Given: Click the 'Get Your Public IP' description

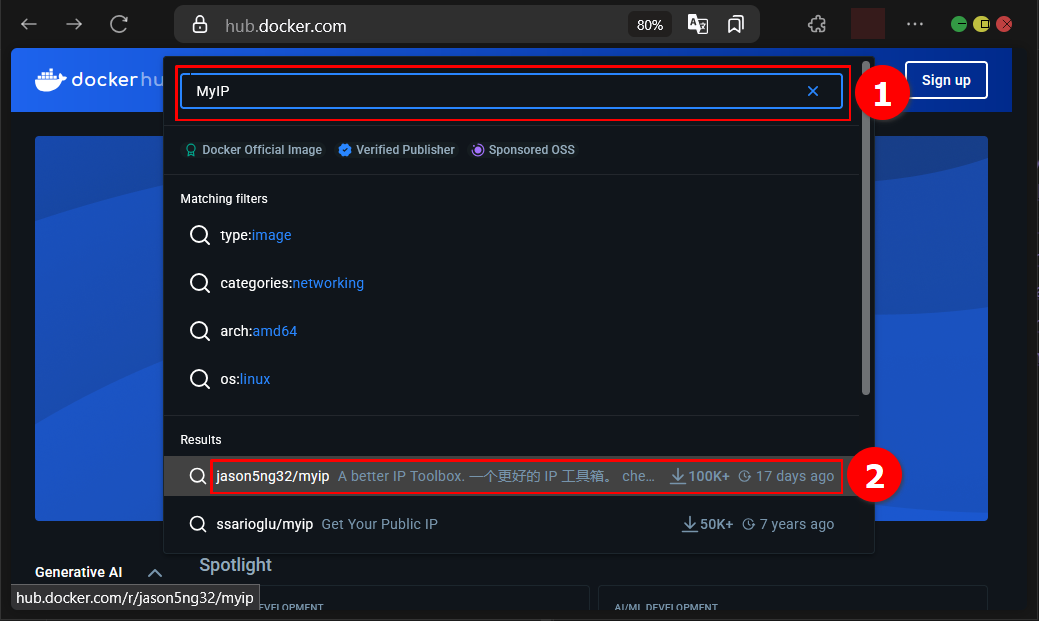Looking at the screenshot, I should pyautogui.click(x=380, y=524).
